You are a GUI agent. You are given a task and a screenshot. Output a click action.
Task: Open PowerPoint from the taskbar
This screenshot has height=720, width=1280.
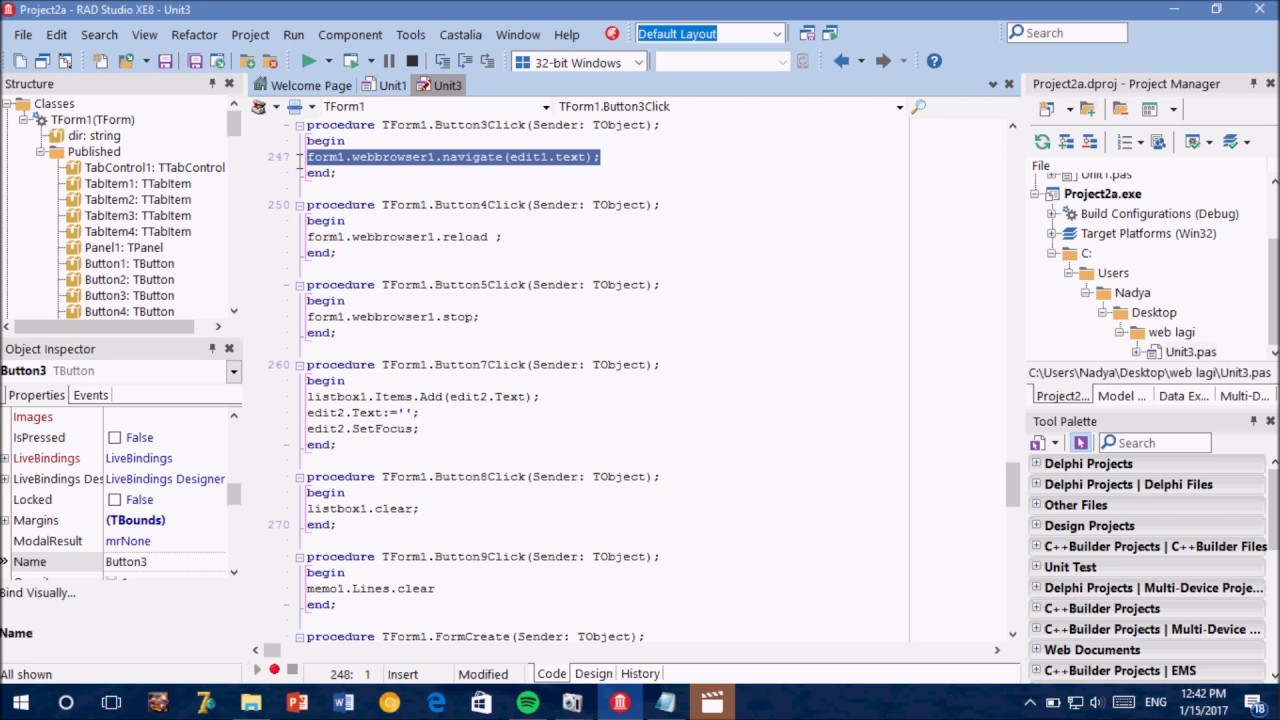pos(297,703)
